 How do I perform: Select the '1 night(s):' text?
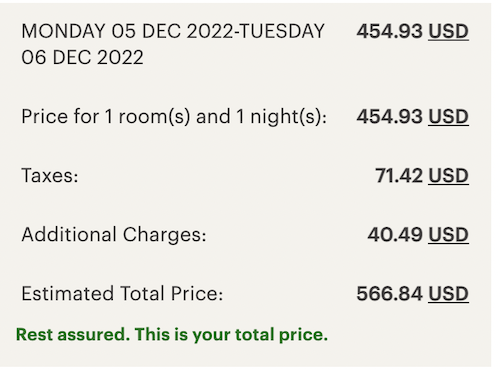point(282,117)
